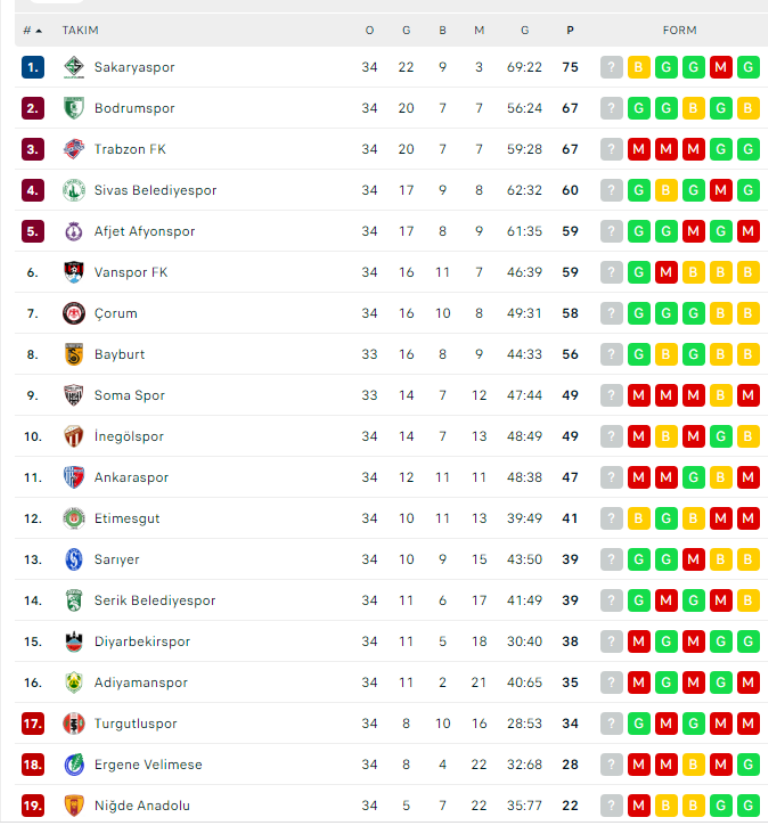Viewport: 768px width, 825px height.
Task: Click the Sakaryaspor team logo
Action: pyautogui.click(x=74, y=67)
